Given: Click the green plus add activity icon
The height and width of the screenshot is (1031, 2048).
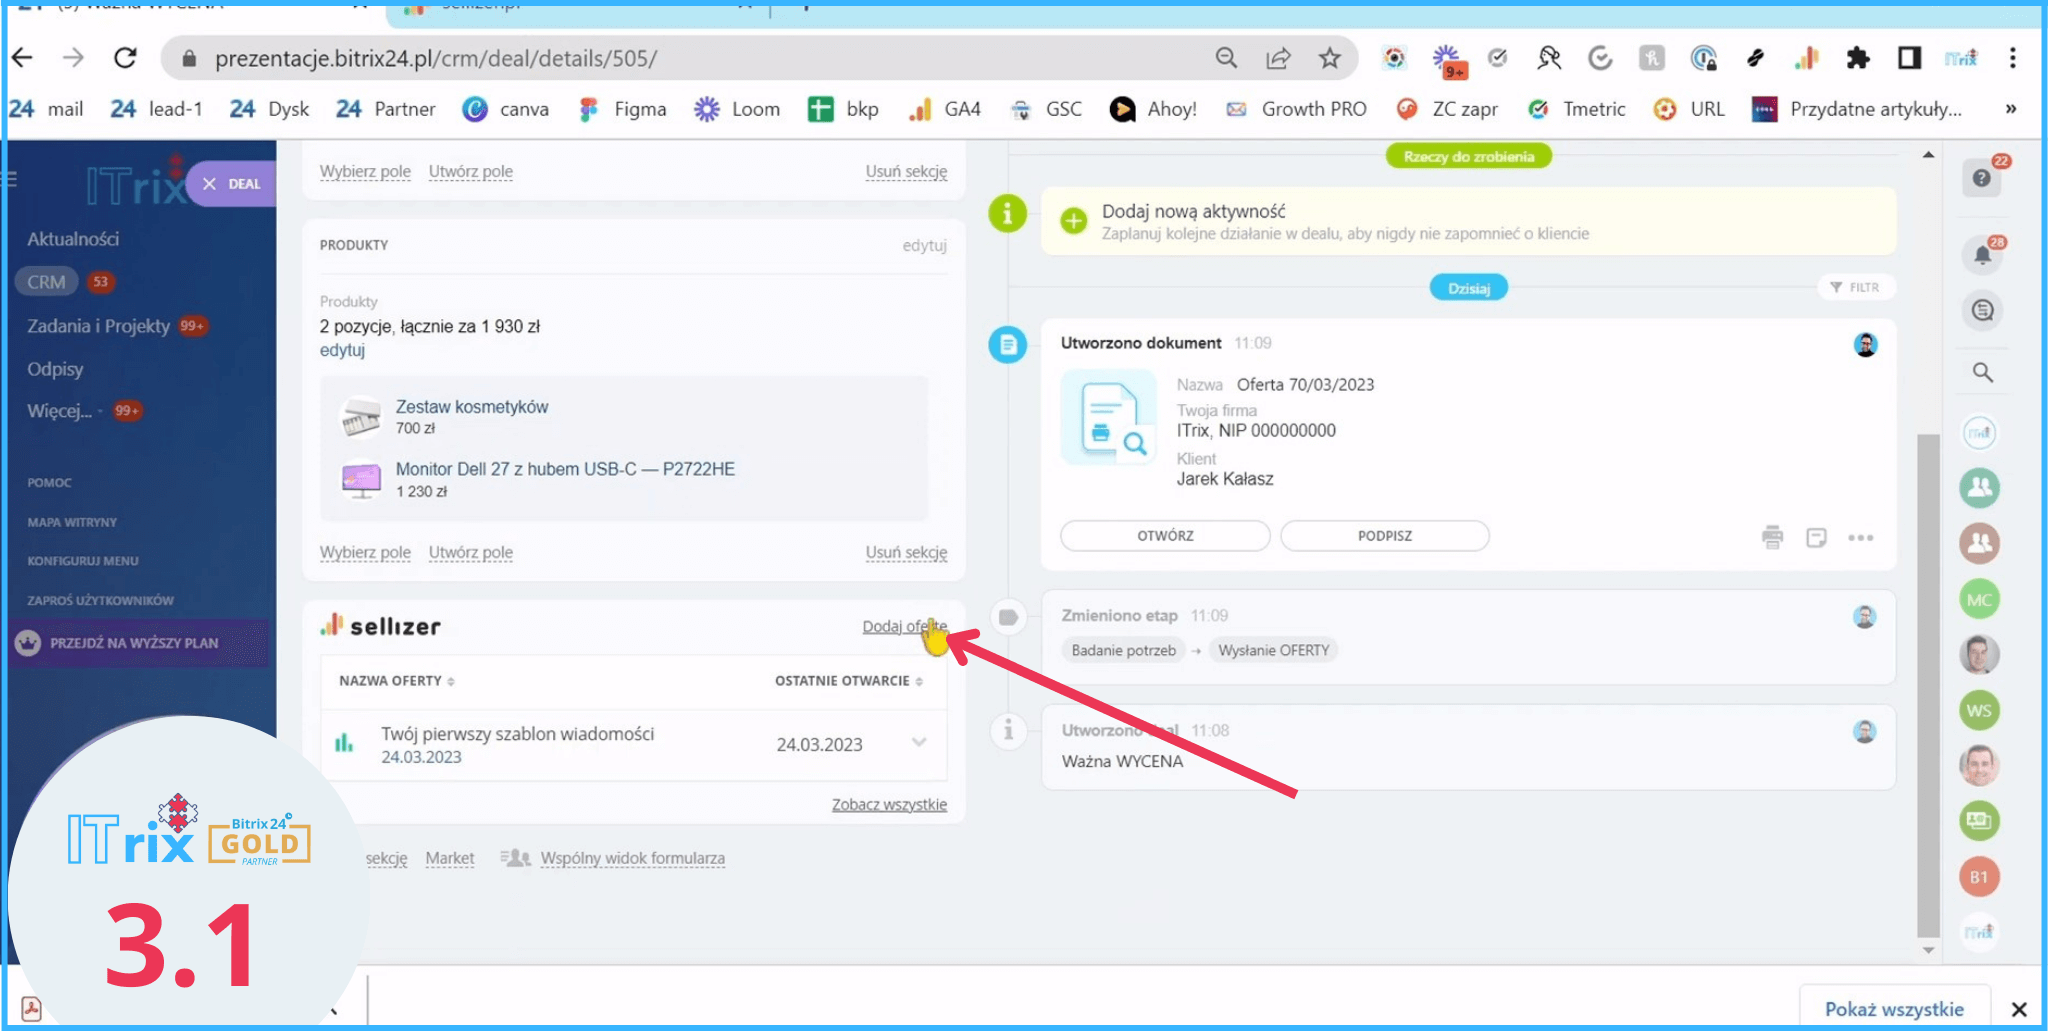Looking at the screenshot, I should coord(1074,221).
